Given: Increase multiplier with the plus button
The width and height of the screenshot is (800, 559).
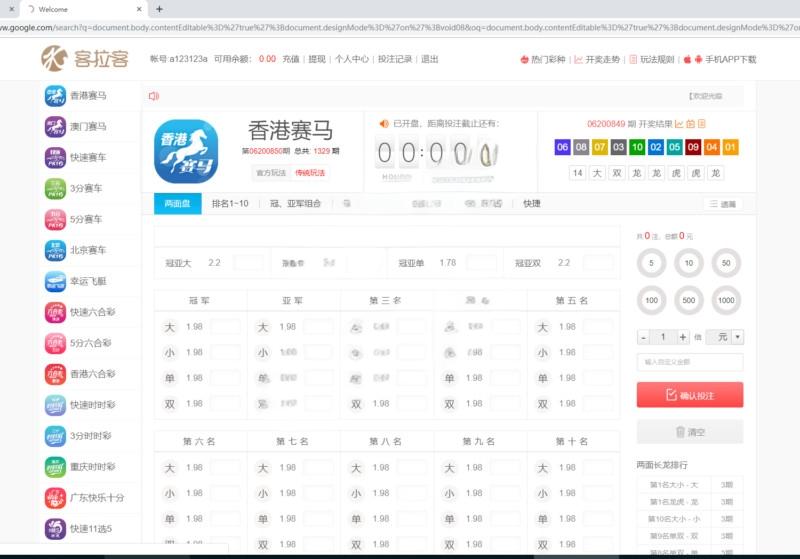Looking at the screenshot, I should coord(683,337).
